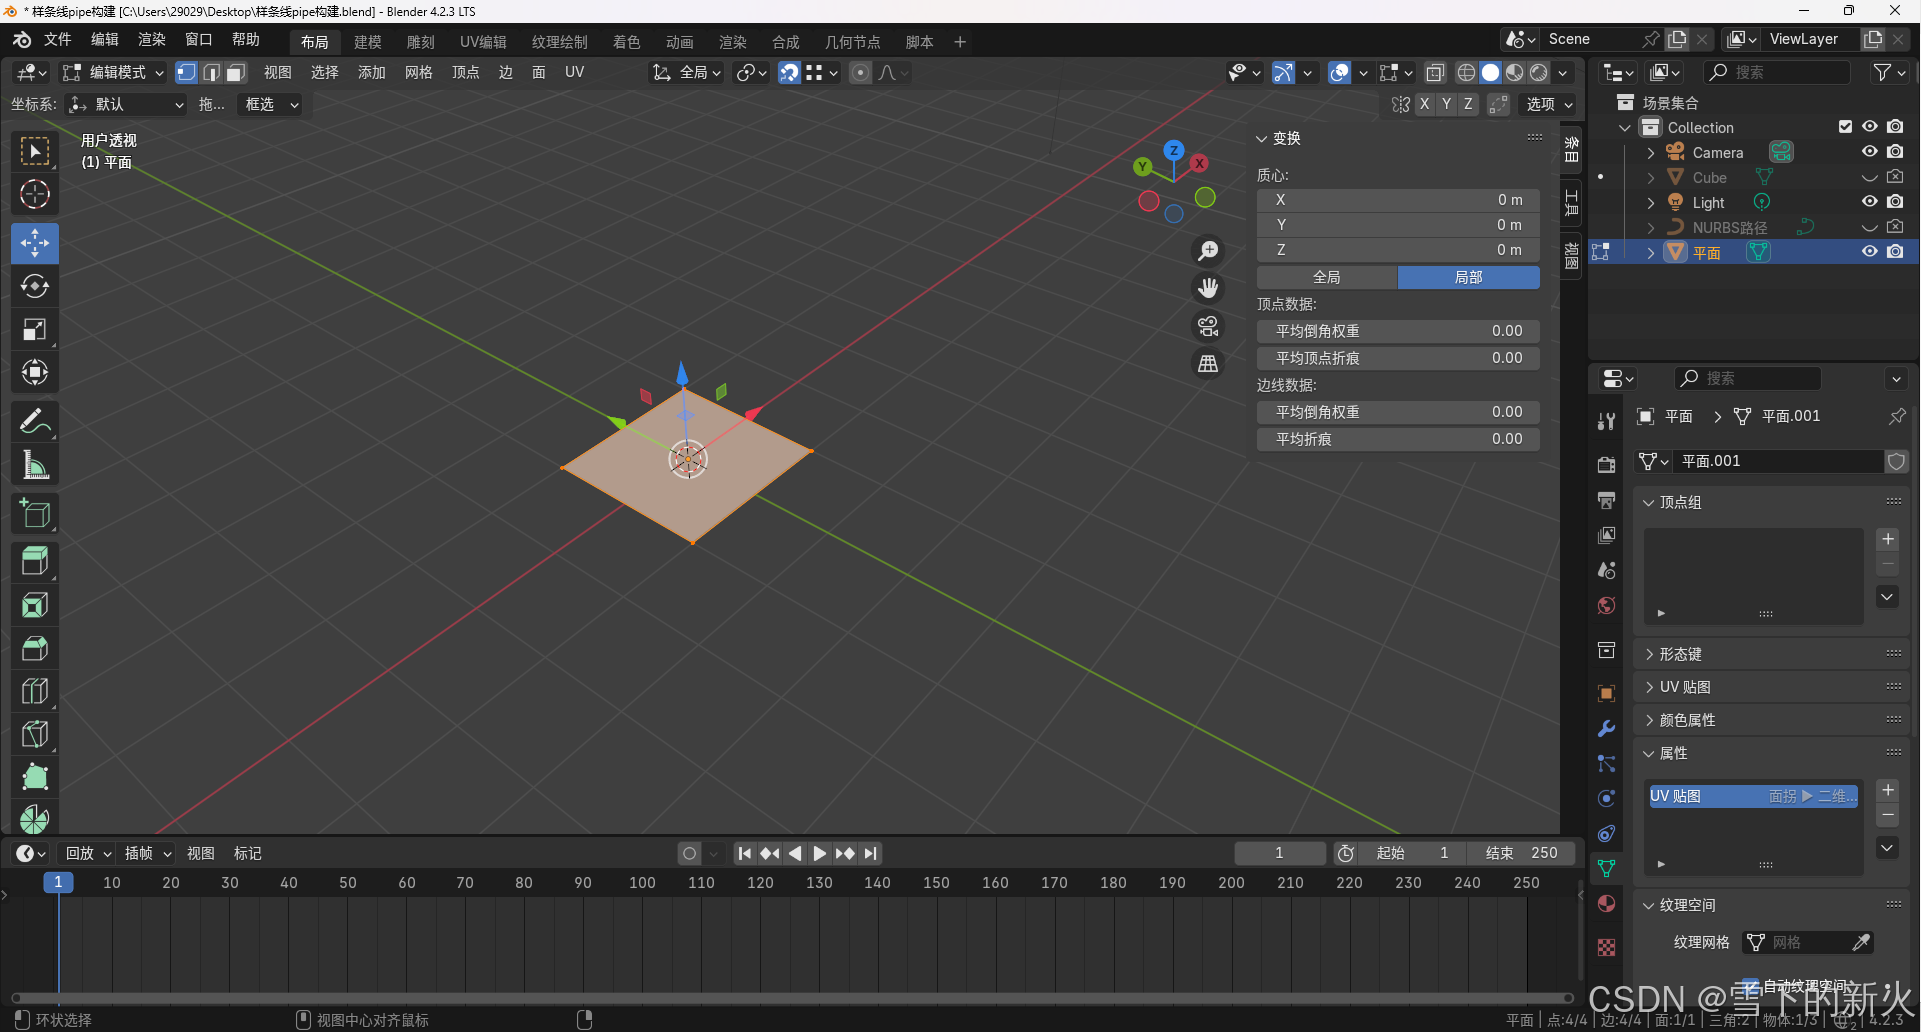This screenshot has height=1032, width=1921.
Task: Select the Loop Cut tool
Action: (x=35, y=690)
